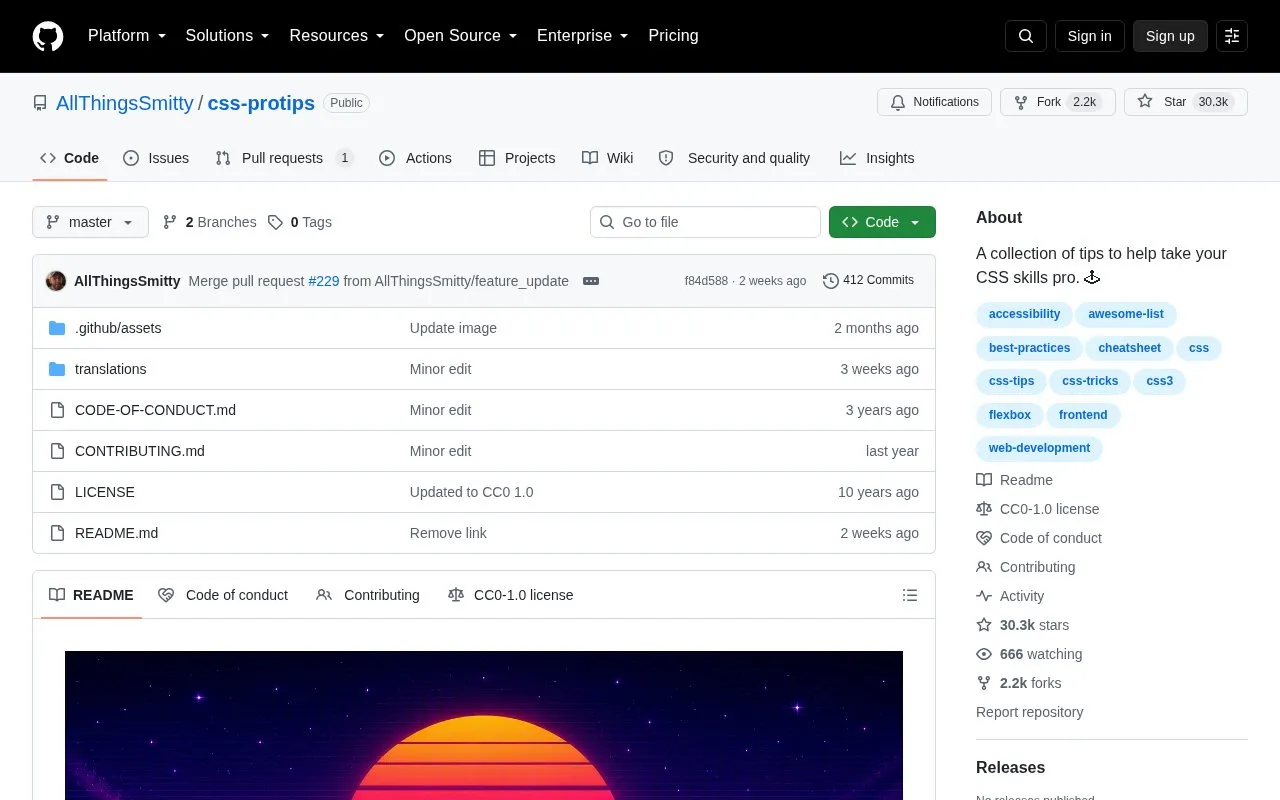Image resolution: width=1280 pixels, height=800 pixels.
Task: Open the CONTRIBUTING.md file
Action: [x=140, y=451]
